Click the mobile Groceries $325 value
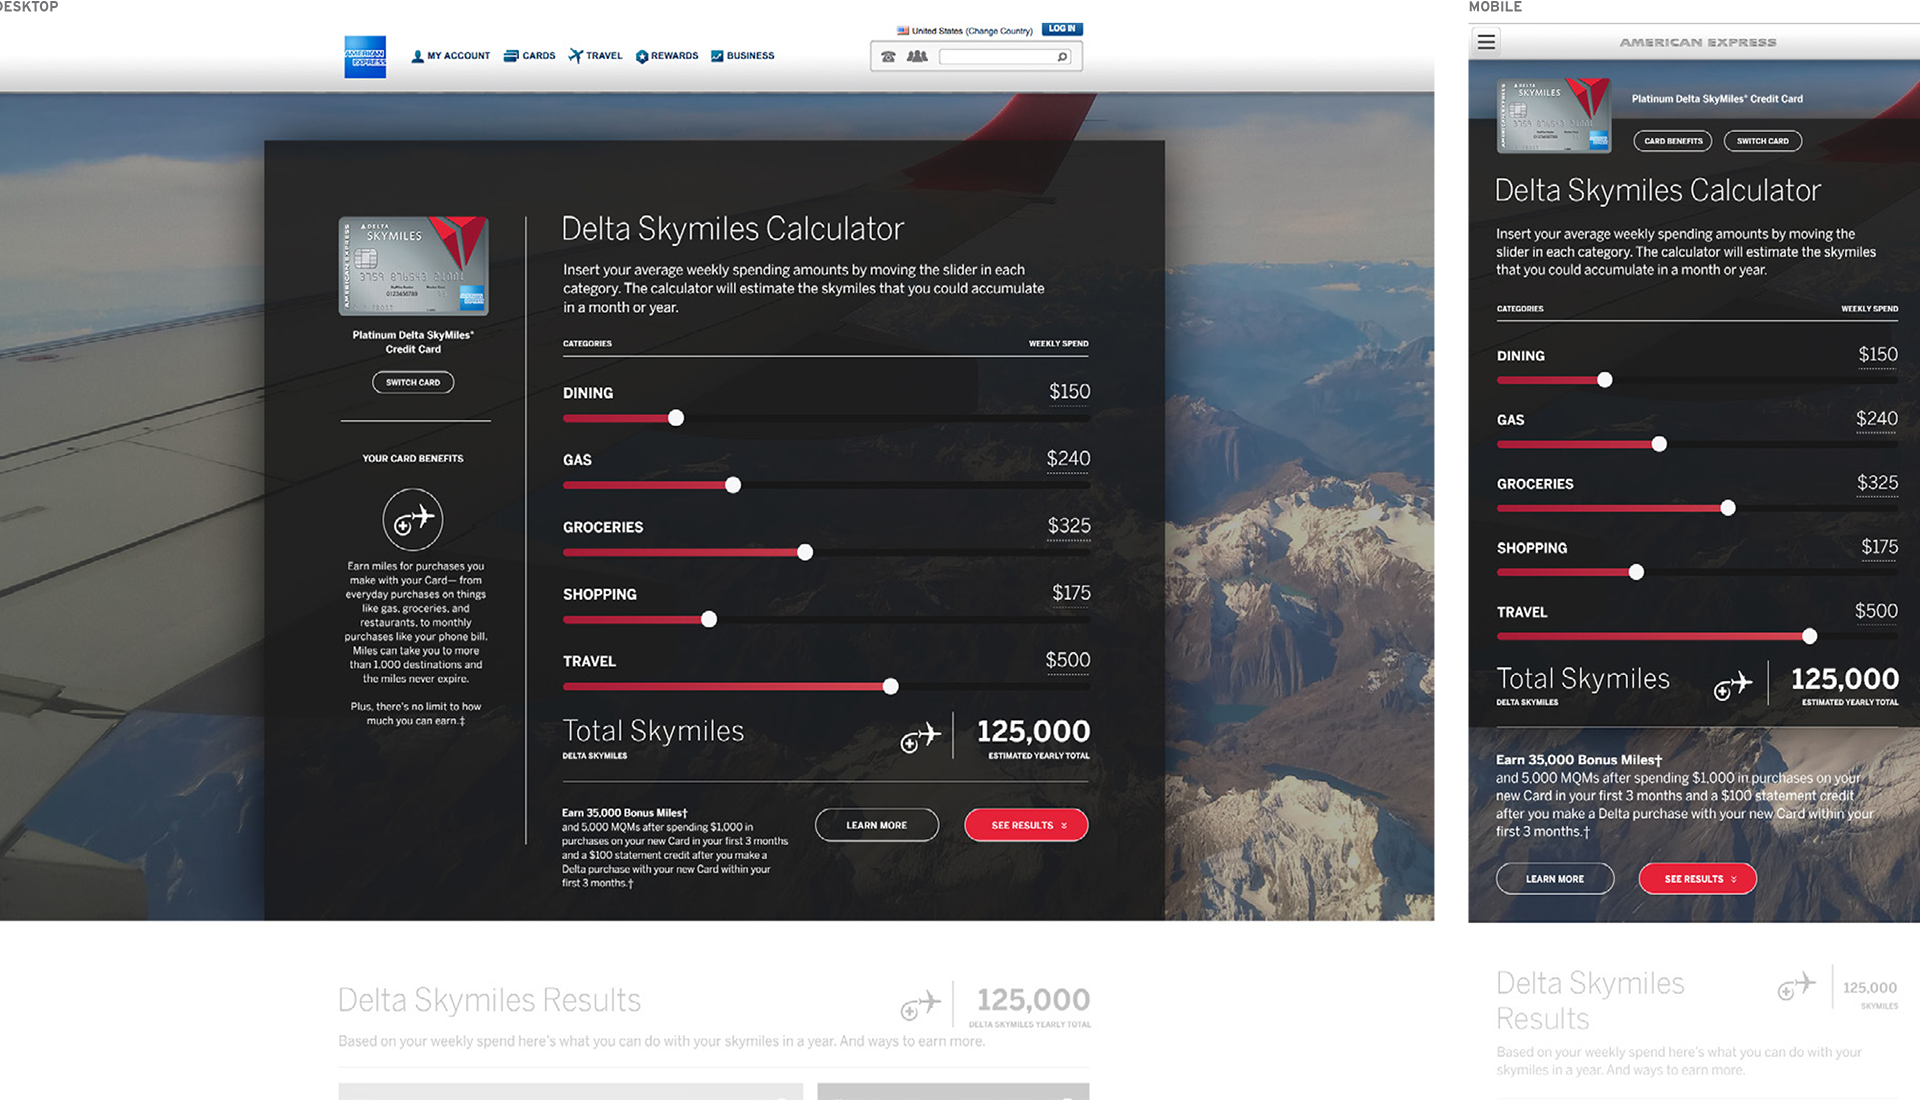Screen dimensions: 1920x1100 tap(1878, 483)
